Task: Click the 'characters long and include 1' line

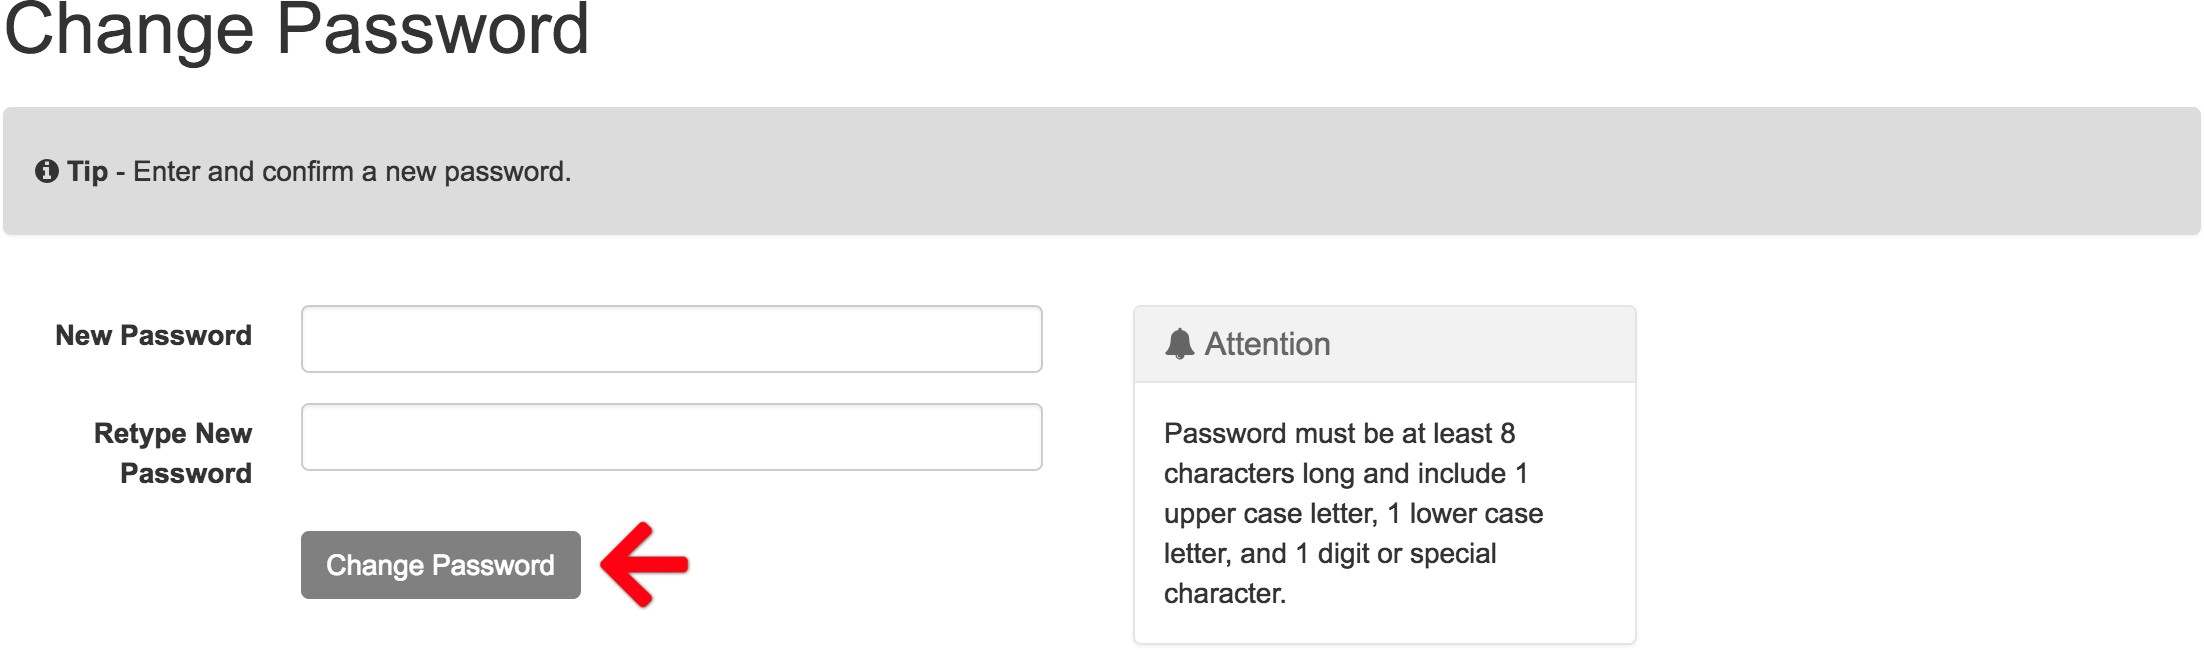Action: point(1345,474)
